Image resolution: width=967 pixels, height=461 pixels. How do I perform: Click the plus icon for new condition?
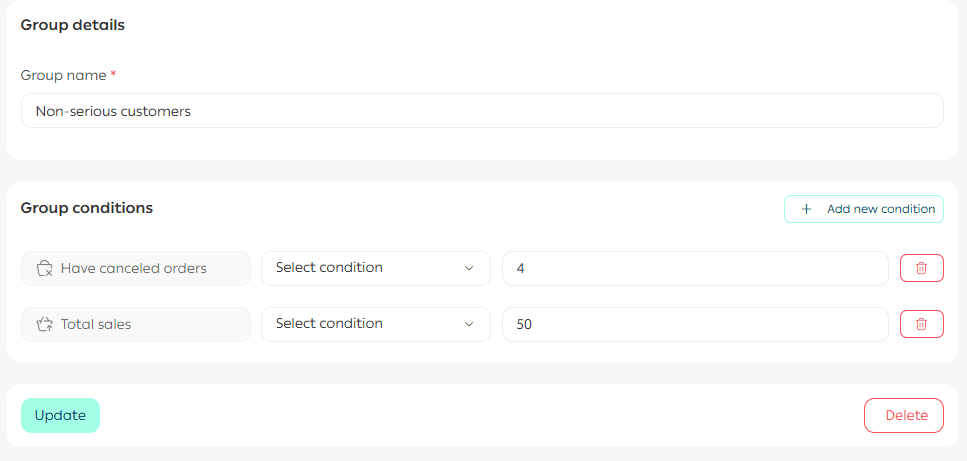806,209
